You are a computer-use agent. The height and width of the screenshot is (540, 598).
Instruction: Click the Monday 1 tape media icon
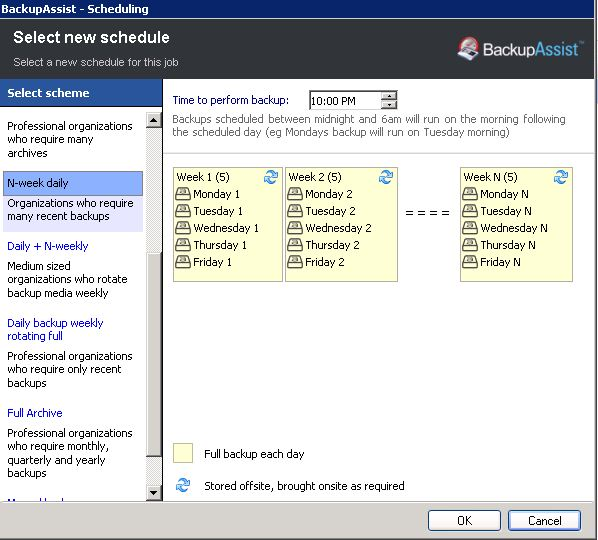pos(183,194)
